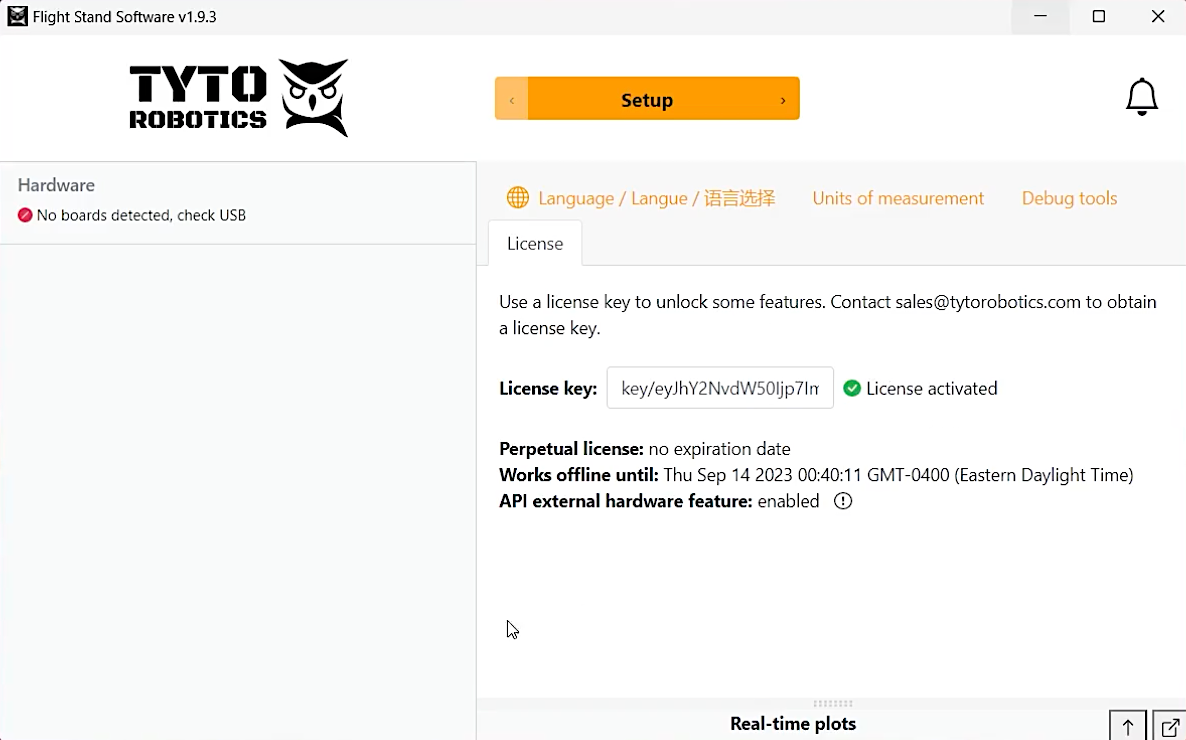Open Language / Langue selection

coord(656,198)
